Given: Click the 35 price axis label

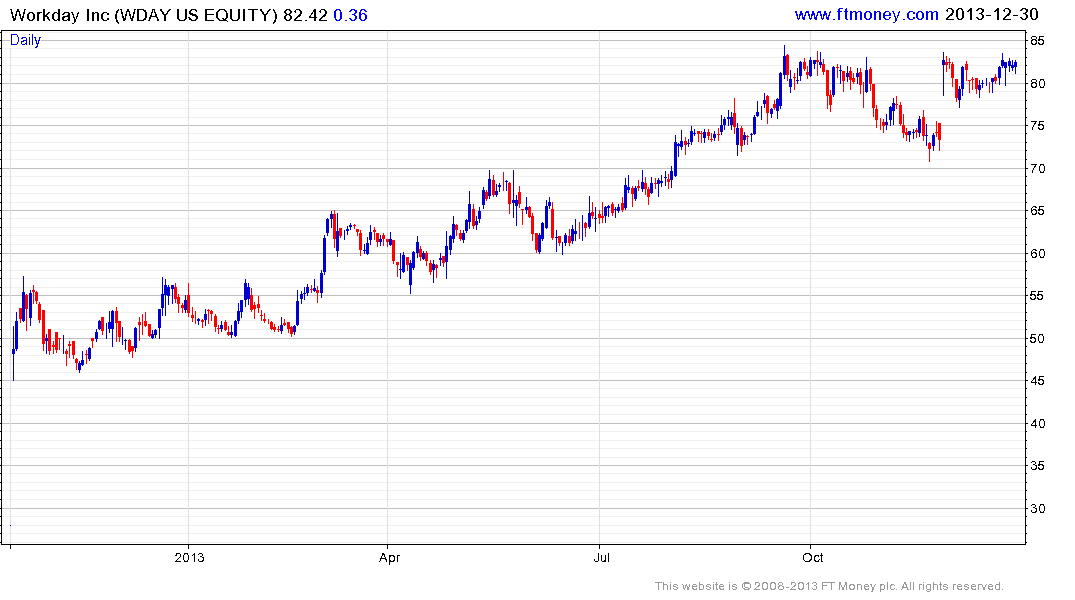Looking at the screenshot, I should tap(1037, 466).
